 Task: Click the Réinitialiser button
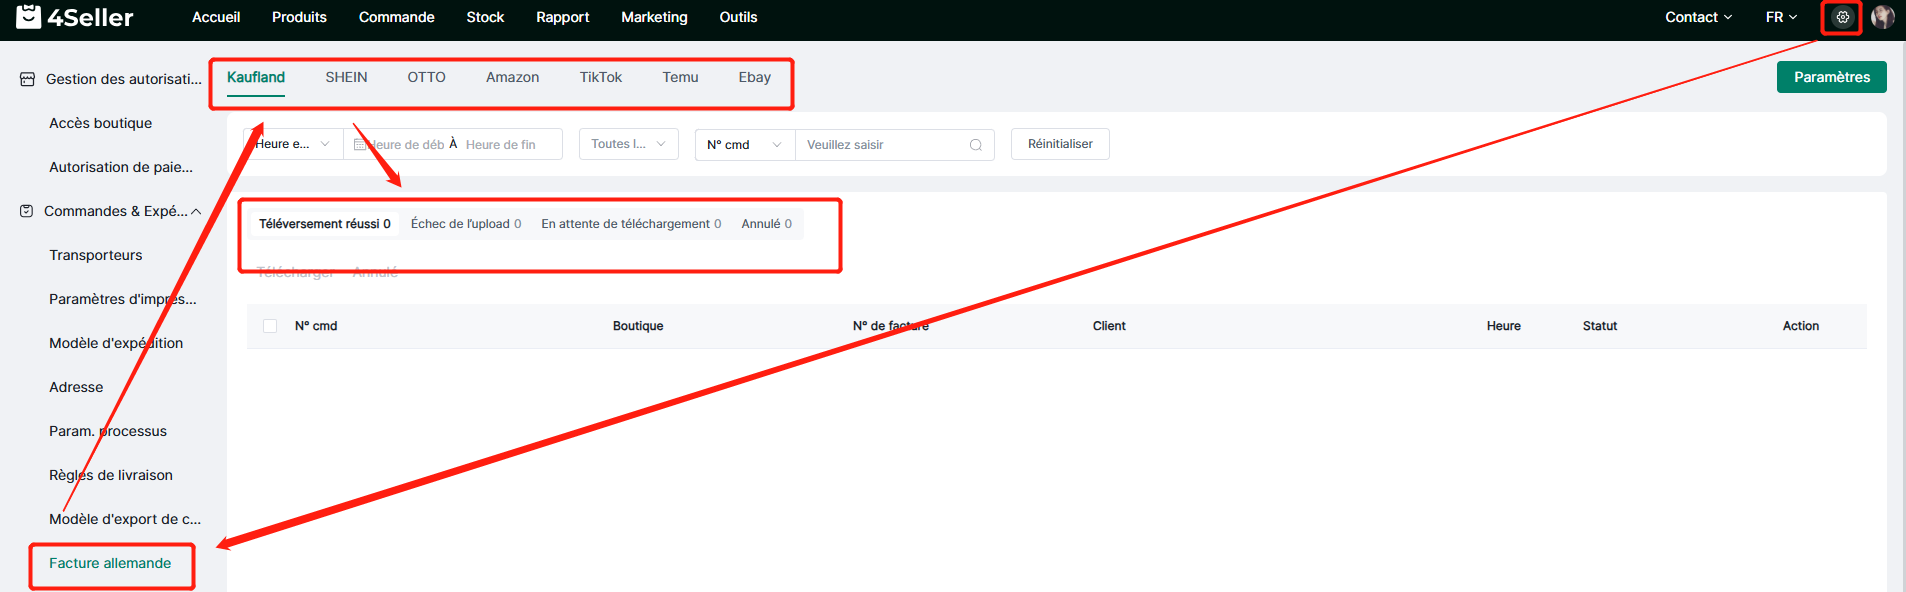[1059, 144]
